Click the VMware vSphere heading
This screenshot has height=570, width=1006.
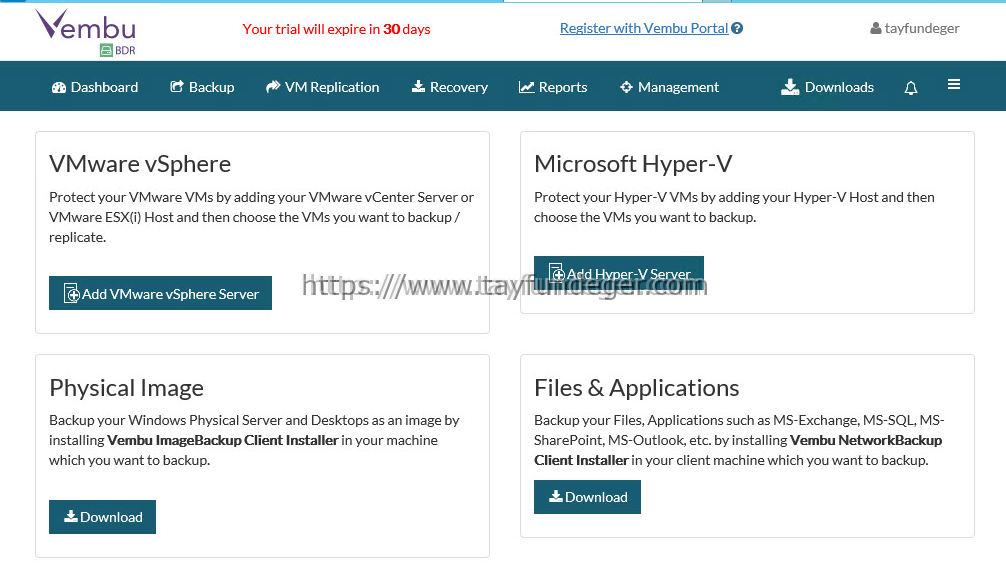click(140, 164)
